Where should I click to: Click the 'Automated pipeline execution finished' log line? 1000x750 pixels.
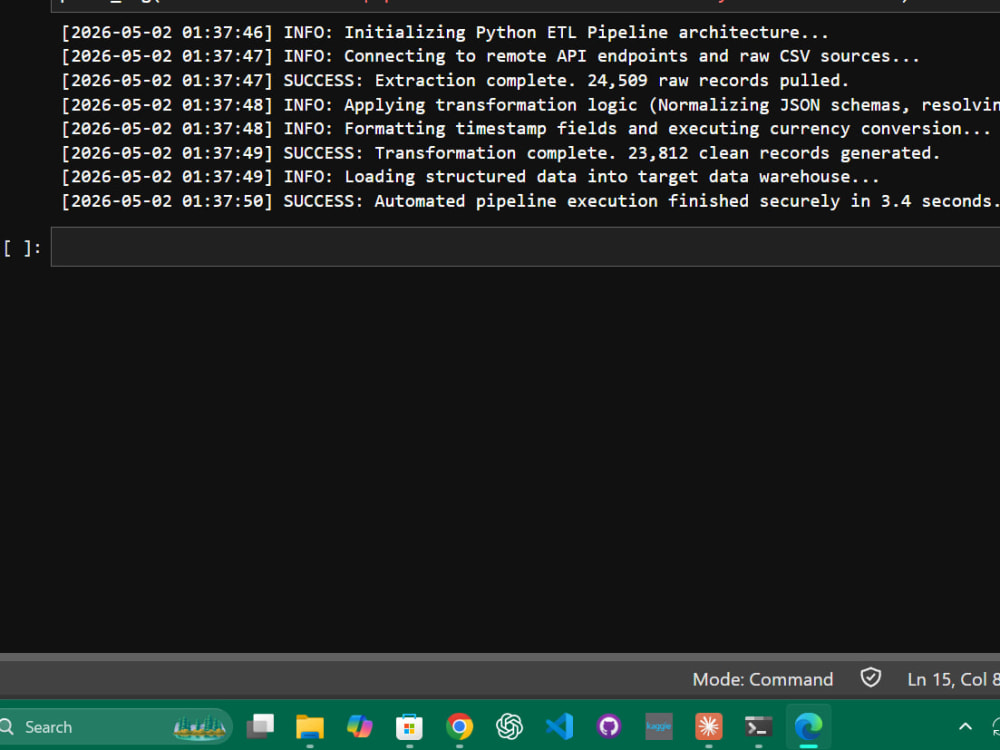click(x=531, y=202)
